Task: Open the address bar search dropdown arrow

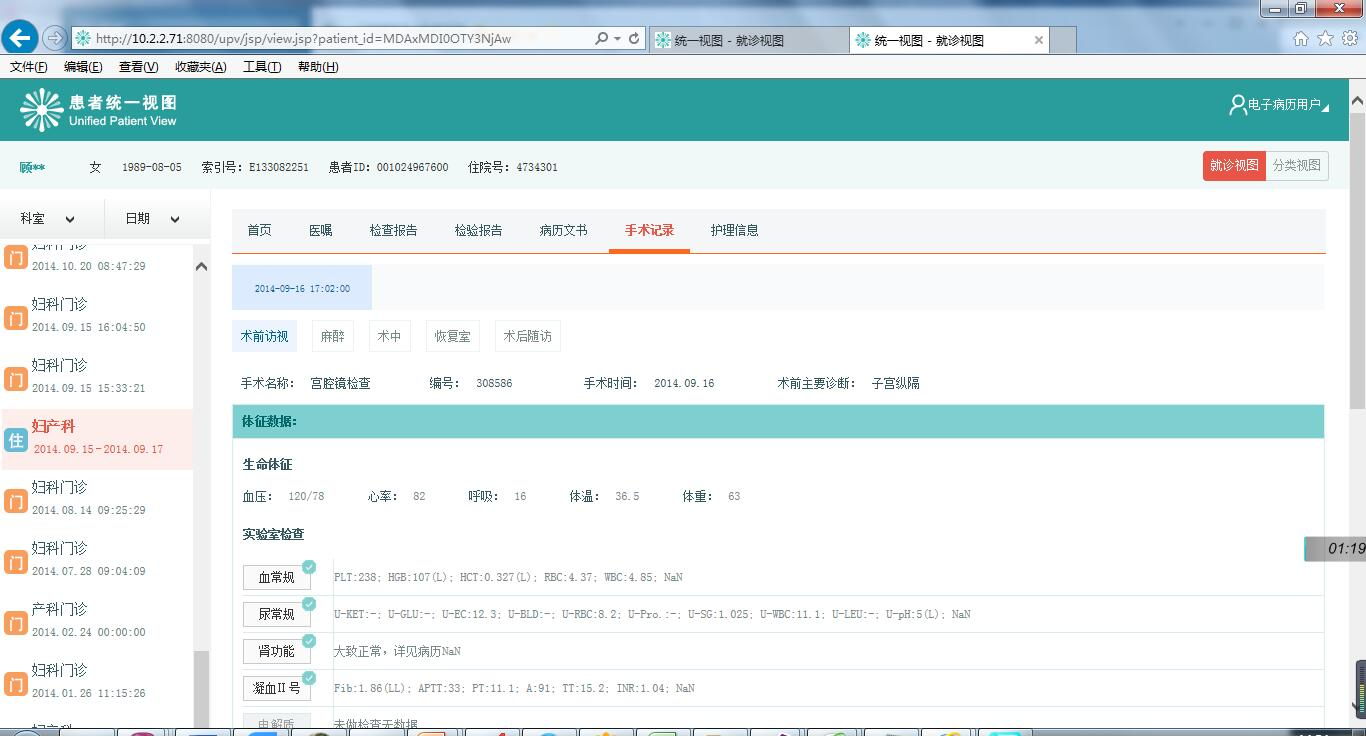Action: pyautogui.click(x=617, y=38)
